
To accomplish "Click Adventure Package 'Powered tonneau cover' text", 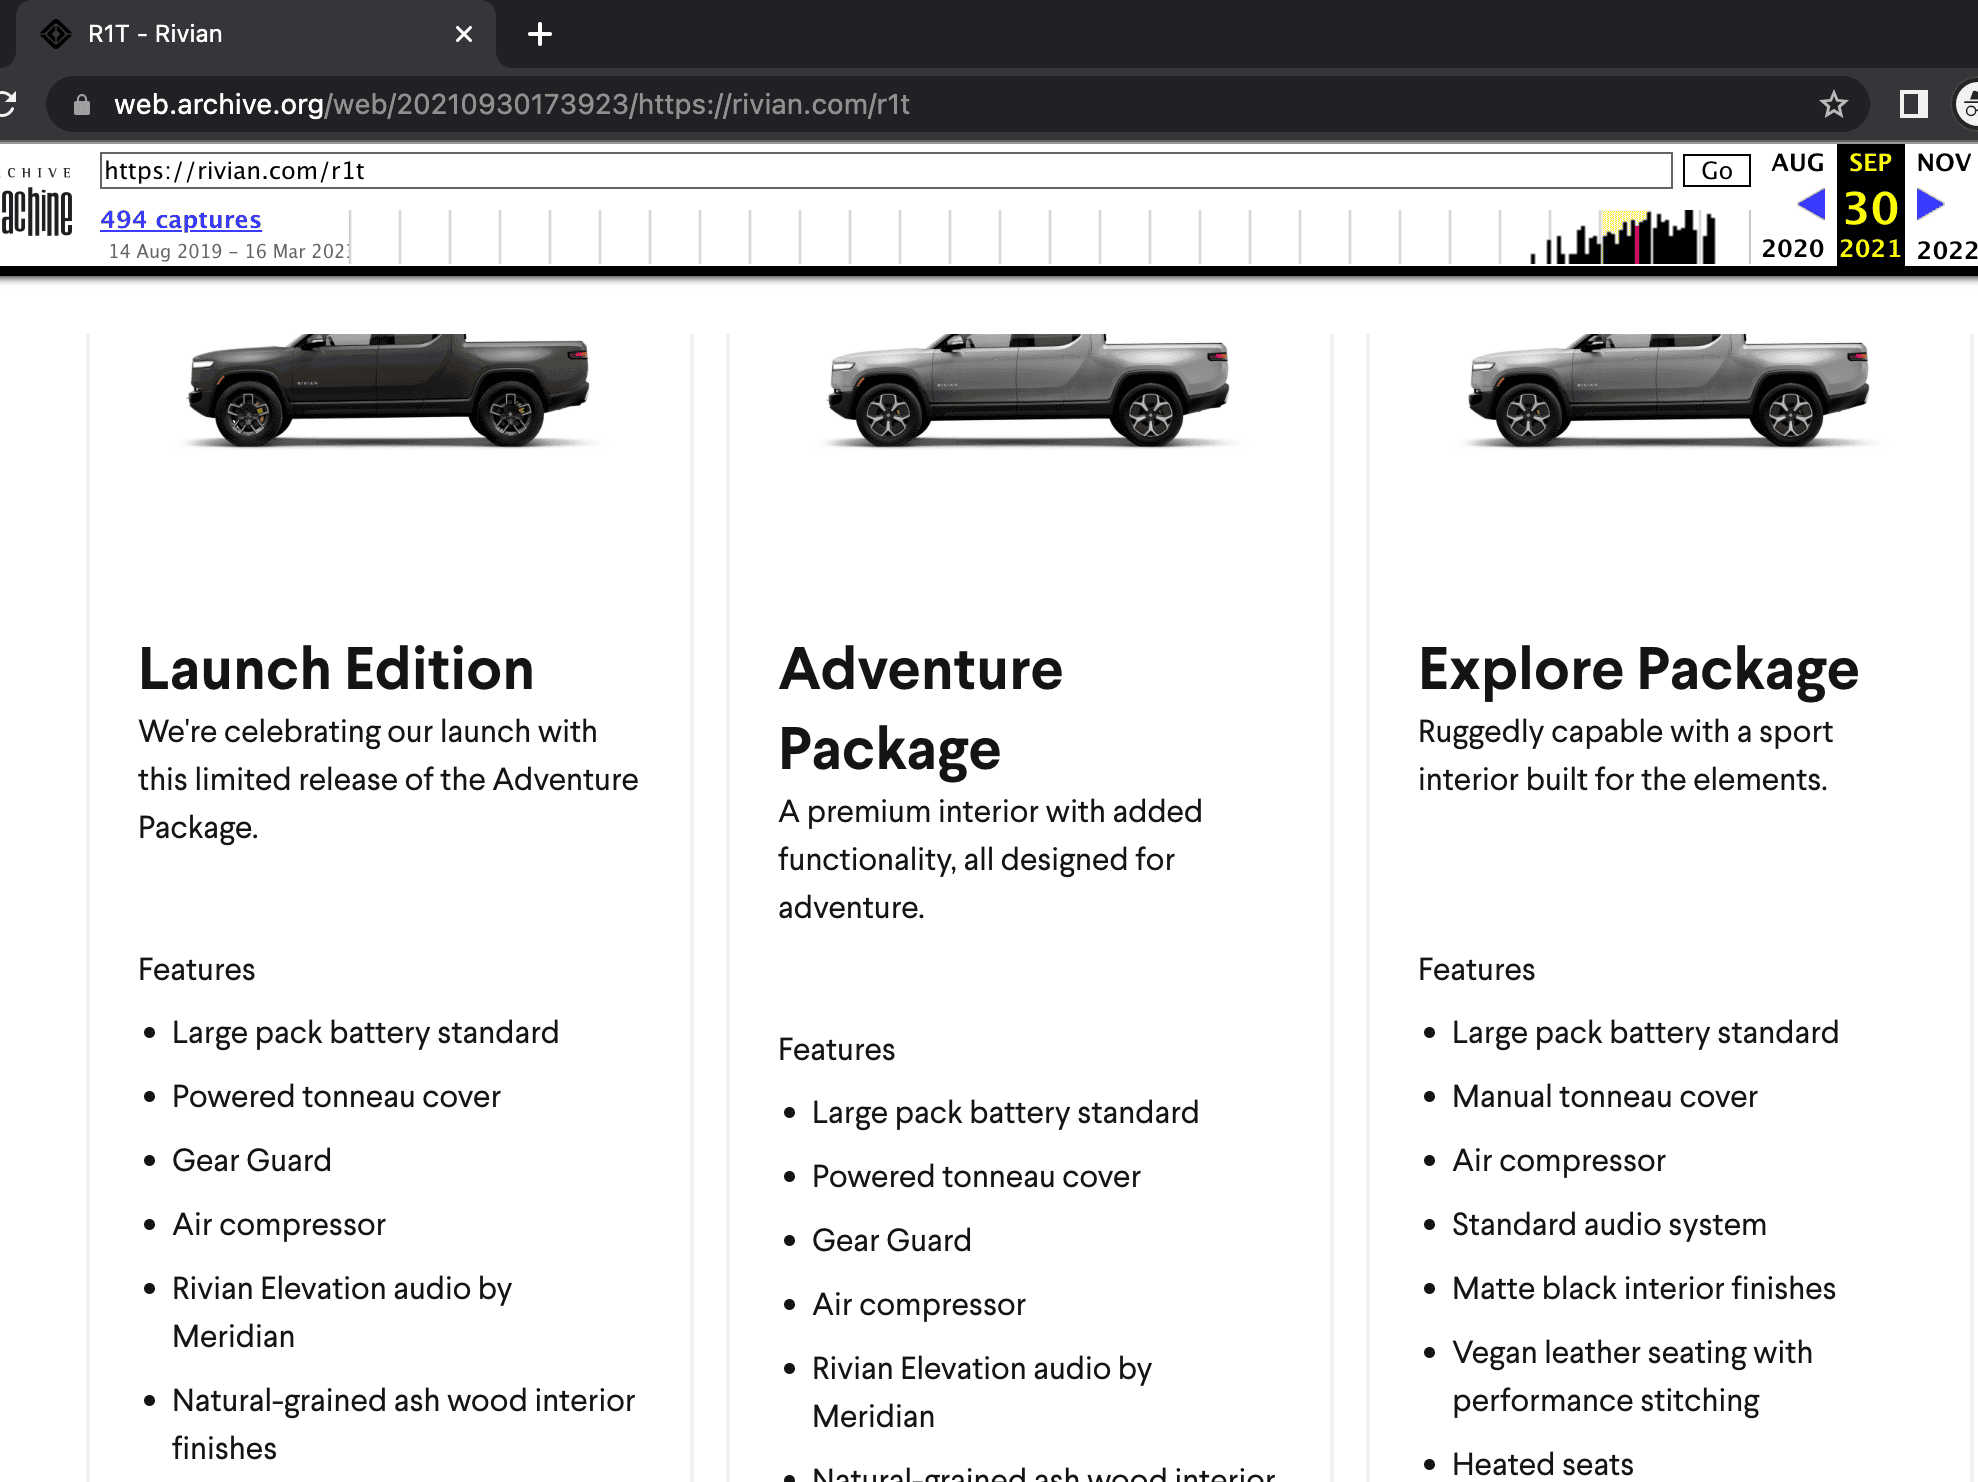I will point(976,1176).
